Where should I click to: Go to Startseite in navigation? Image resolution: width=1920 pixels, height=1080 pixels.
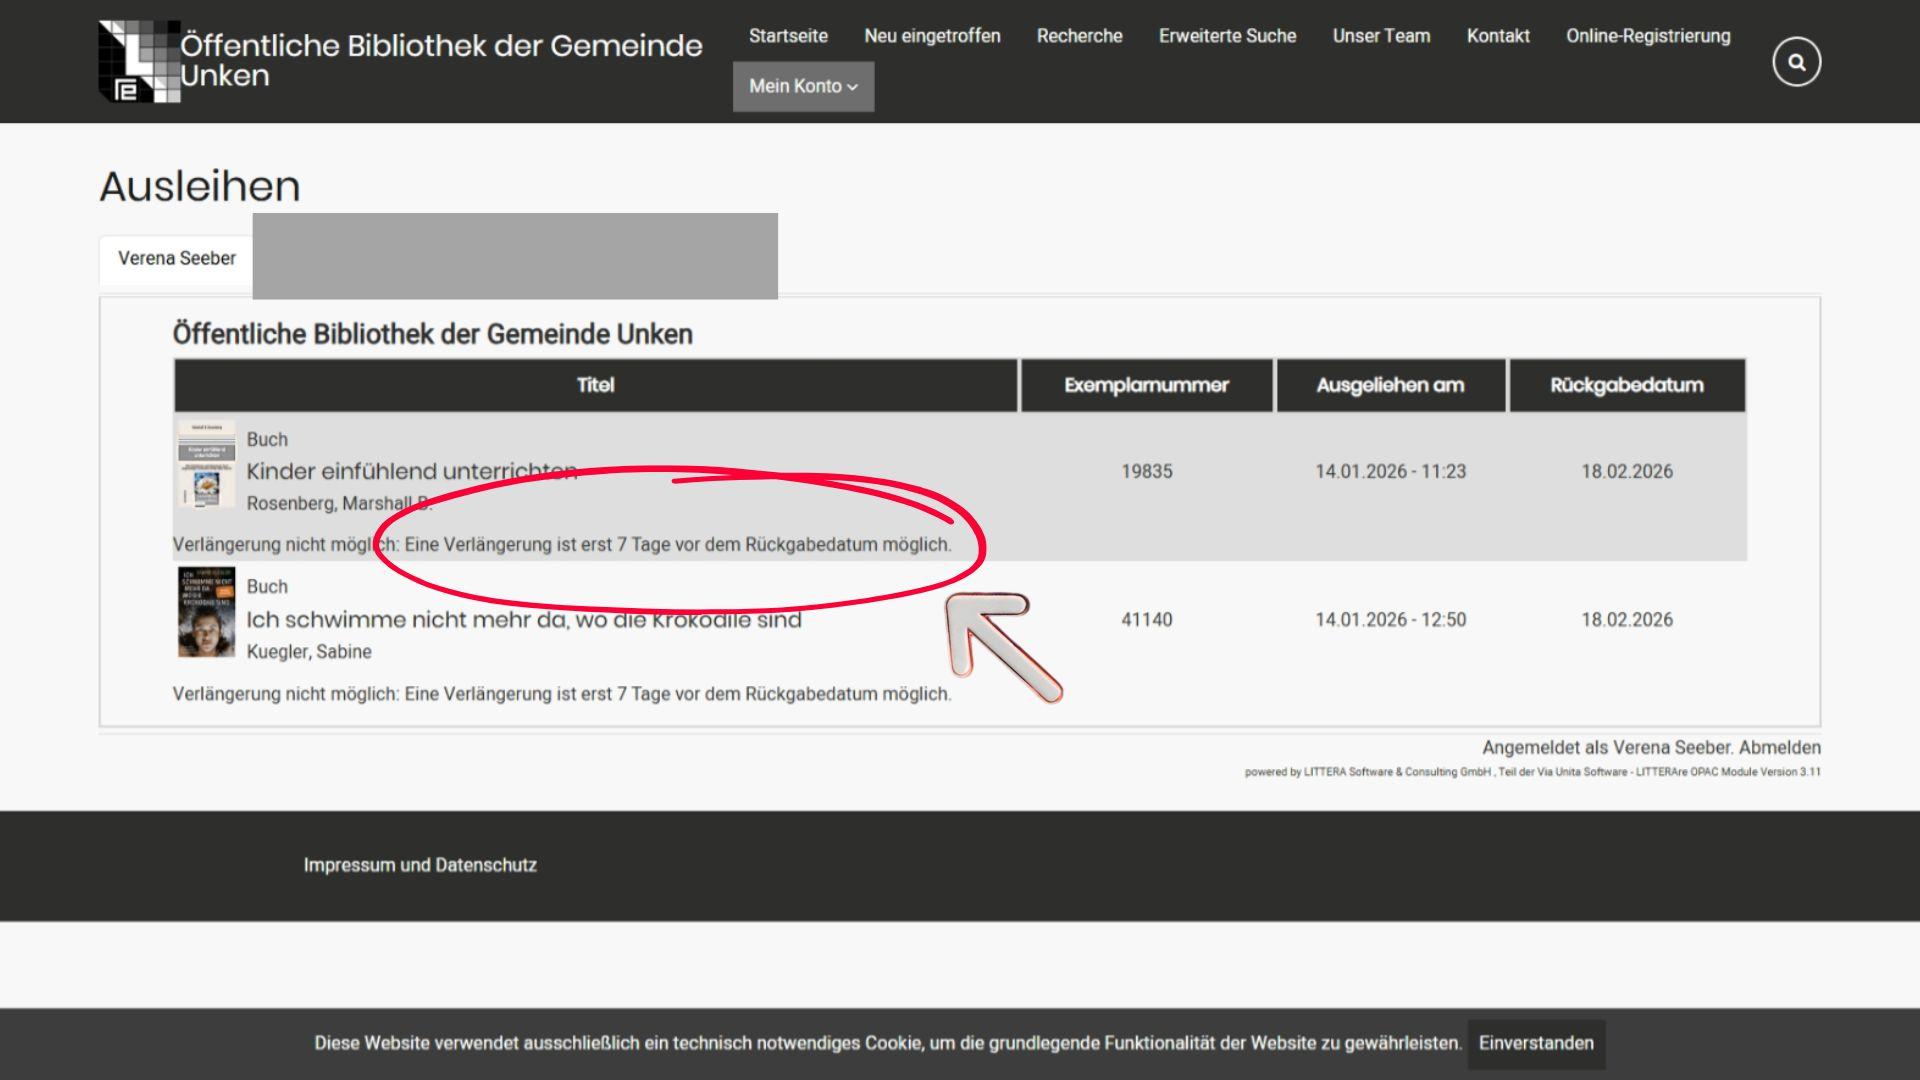[x=788, y=36]
